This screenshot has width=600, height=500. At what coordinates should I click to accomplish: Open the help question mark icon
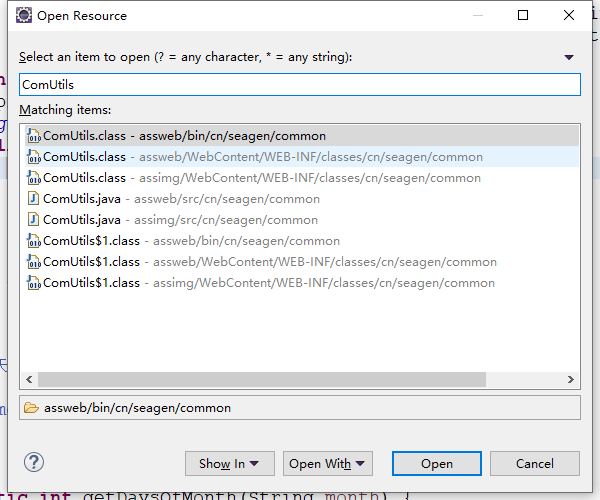tap(34, 462)
